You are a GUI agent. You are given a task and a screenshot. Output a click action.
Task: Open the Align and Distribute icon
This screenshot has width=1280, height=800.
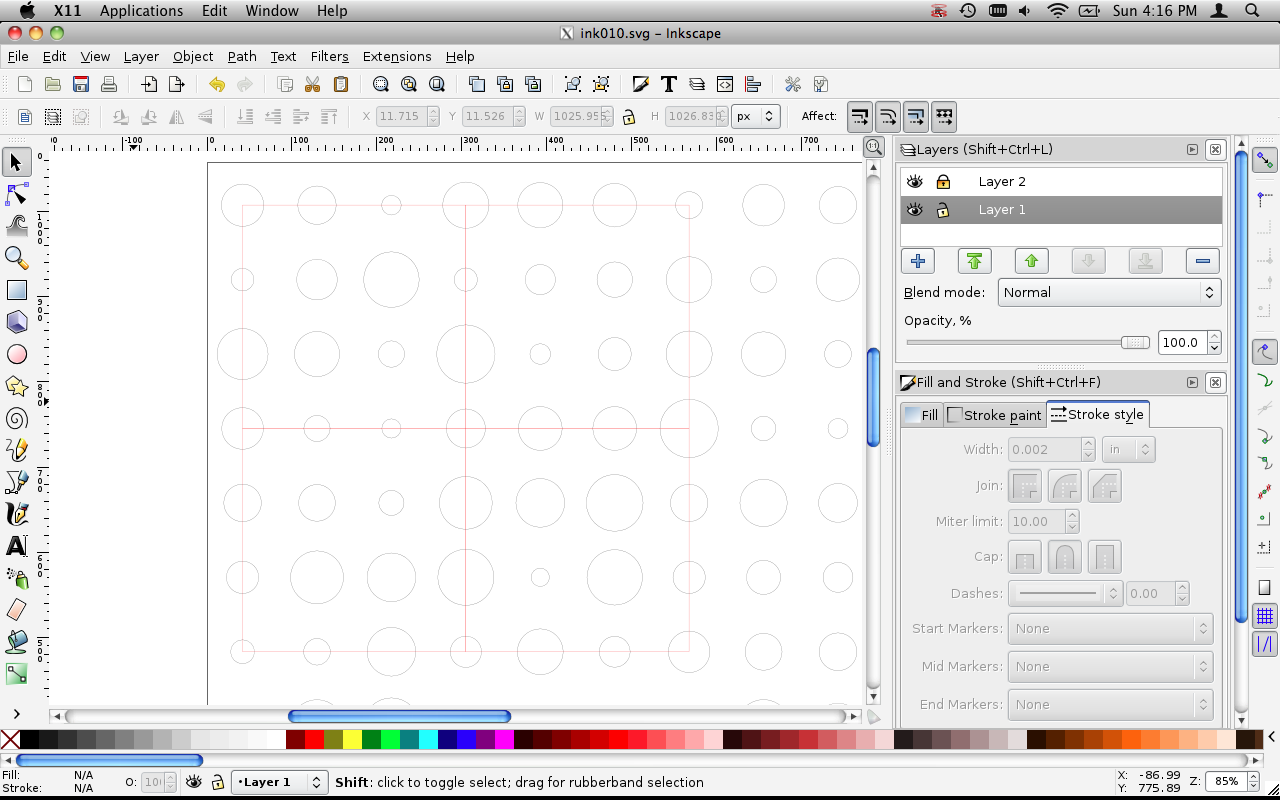753,84
